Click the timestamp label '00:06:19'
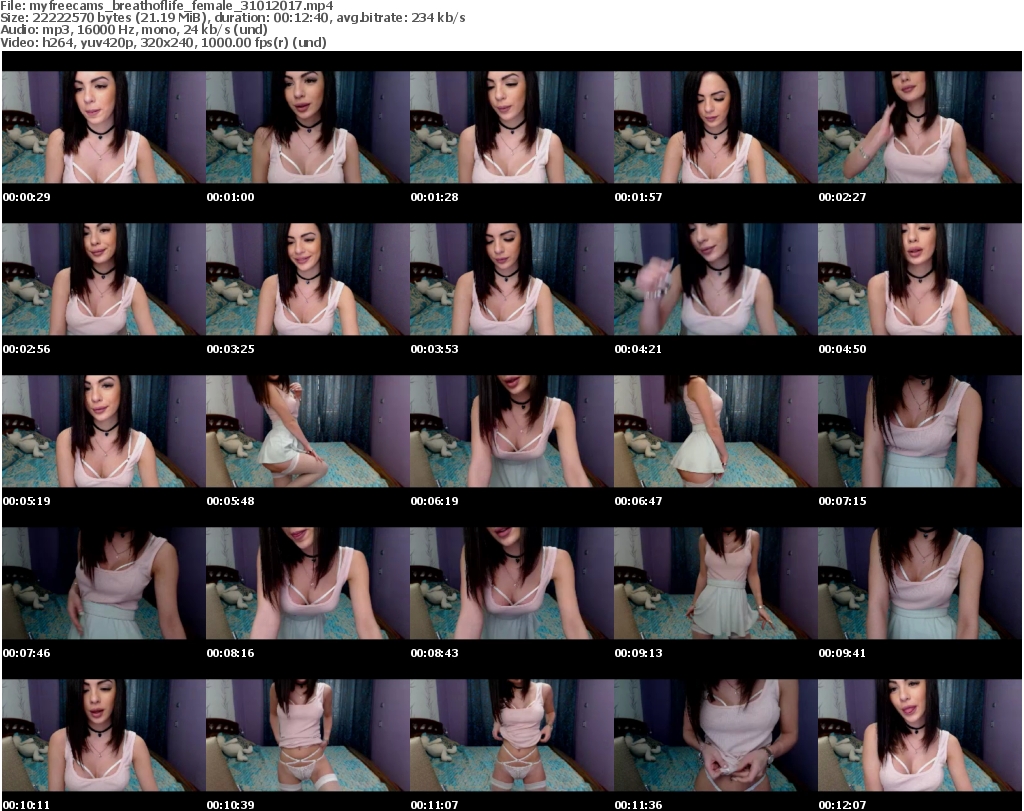This screenshot has width=1024, height=811. pos(434,501)
